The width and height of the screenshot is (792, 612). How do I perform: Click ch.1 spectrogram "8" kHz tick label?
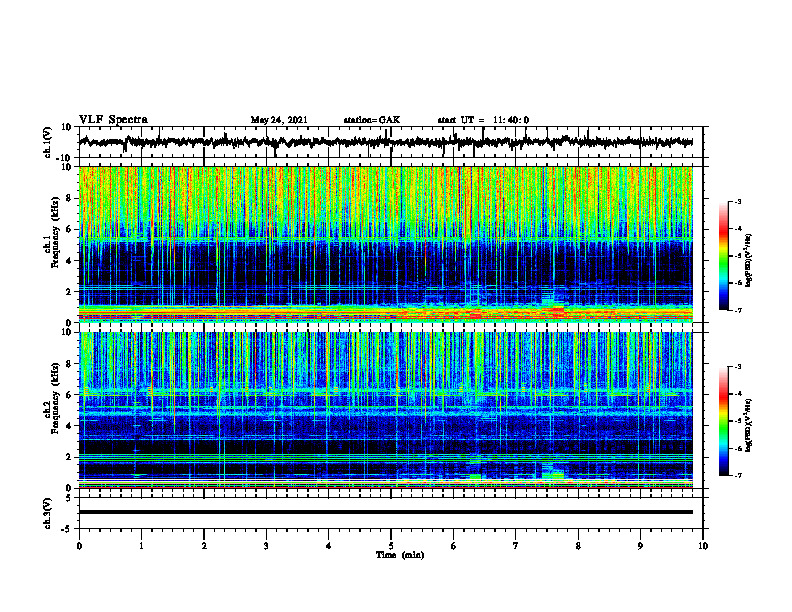point(69,198)
